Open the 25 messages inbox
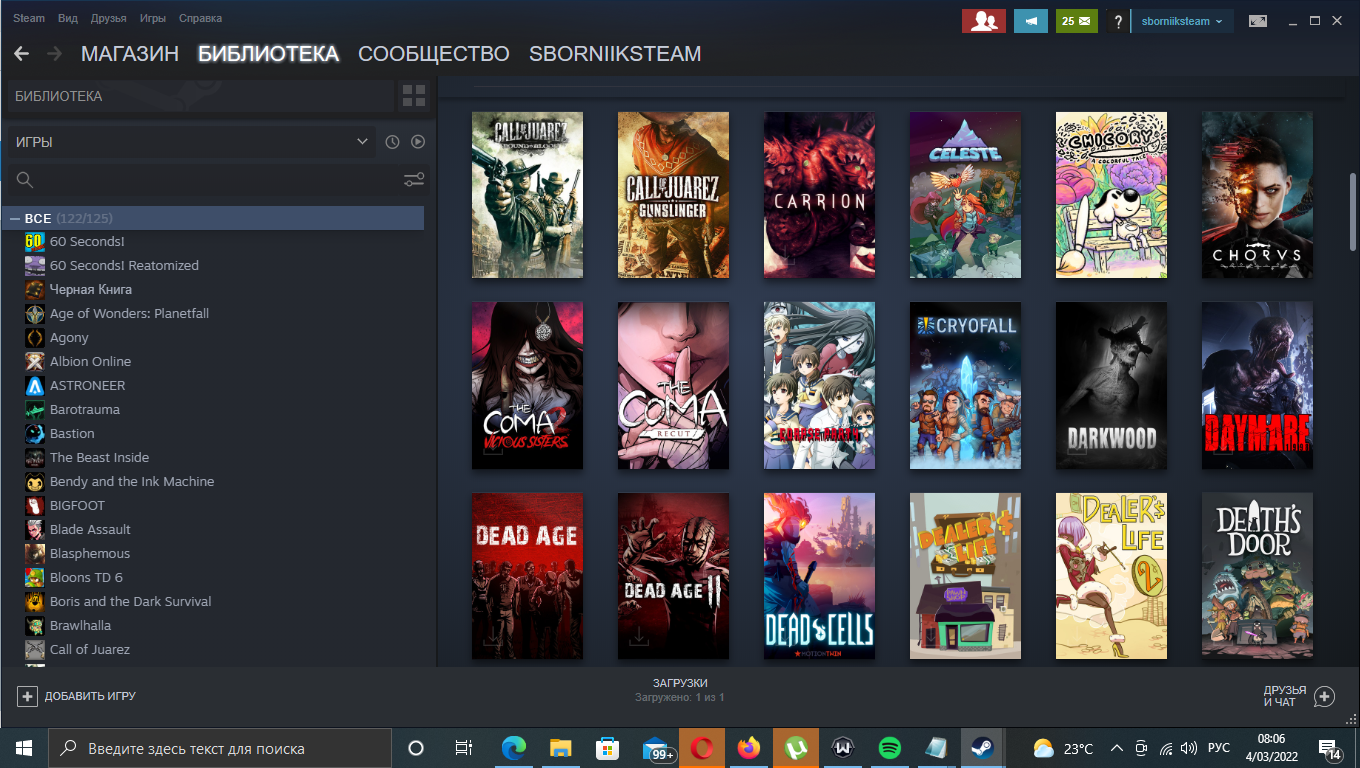 tap(1076, 21)
